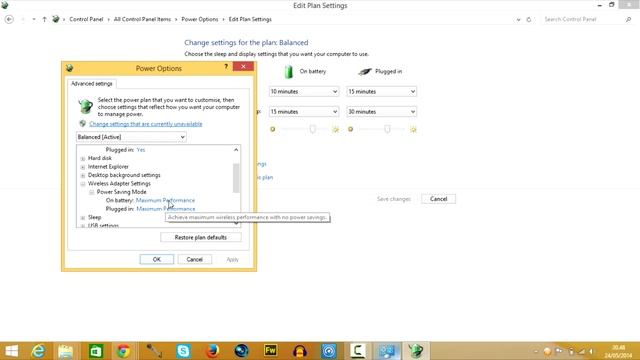Click Cancel in Edit Plan Settings window
The height and width of the screenshot is (360, 640).
click(x=438, y=199)
